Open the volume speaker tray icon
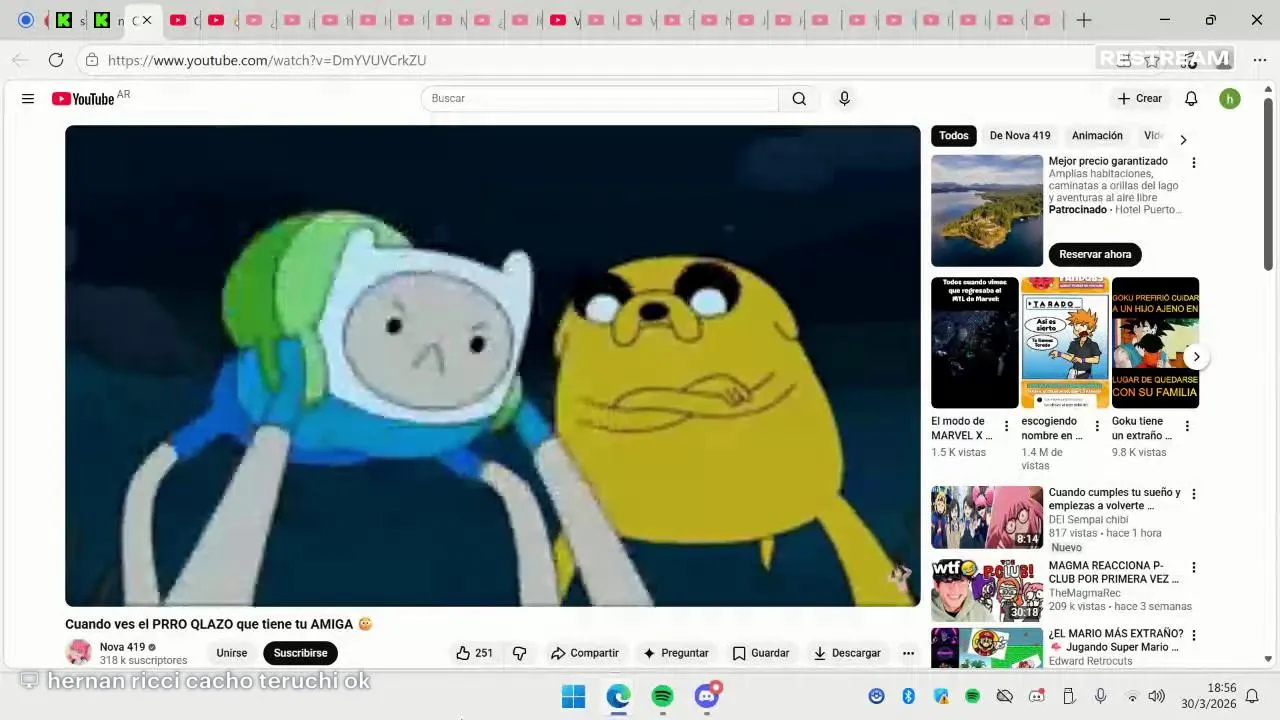Image resolution: width=1280 pixels, height=720 pixels. click(x=1156, y=696)
